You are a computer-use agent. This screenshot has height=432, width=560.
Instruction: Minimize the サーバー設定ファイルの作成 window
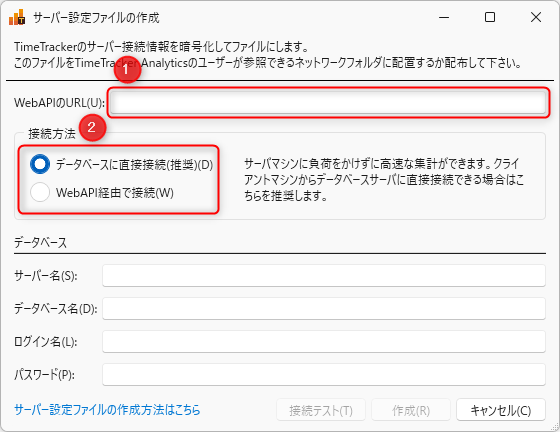click(x=444, y=17)
